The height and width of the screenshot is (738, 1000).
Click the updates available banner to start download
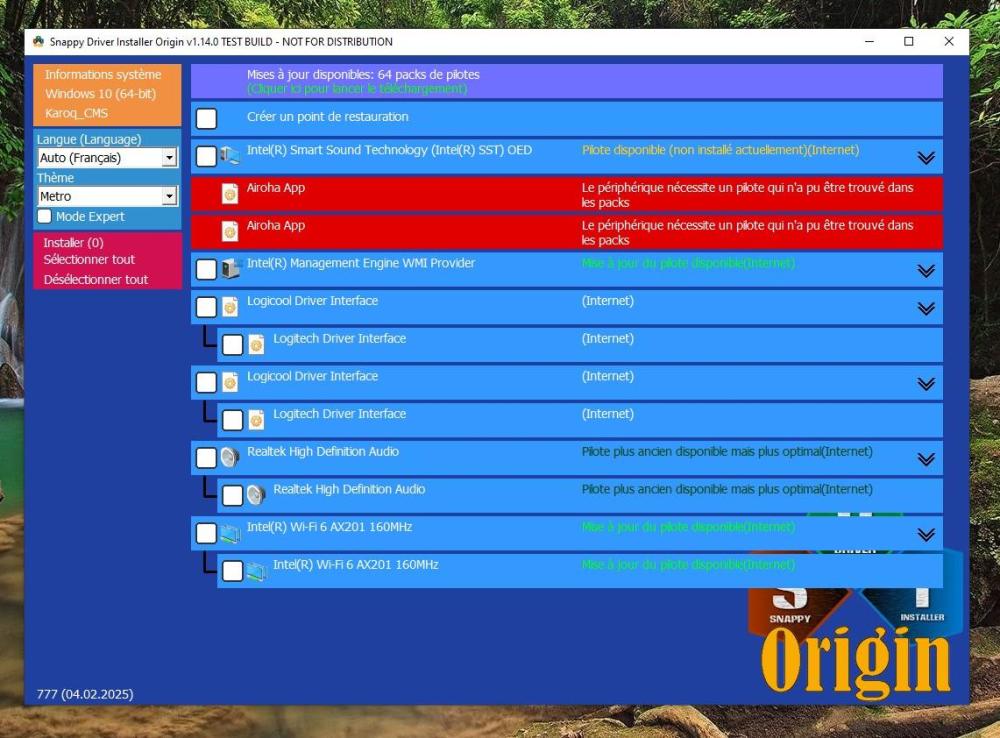coord(566,81)
